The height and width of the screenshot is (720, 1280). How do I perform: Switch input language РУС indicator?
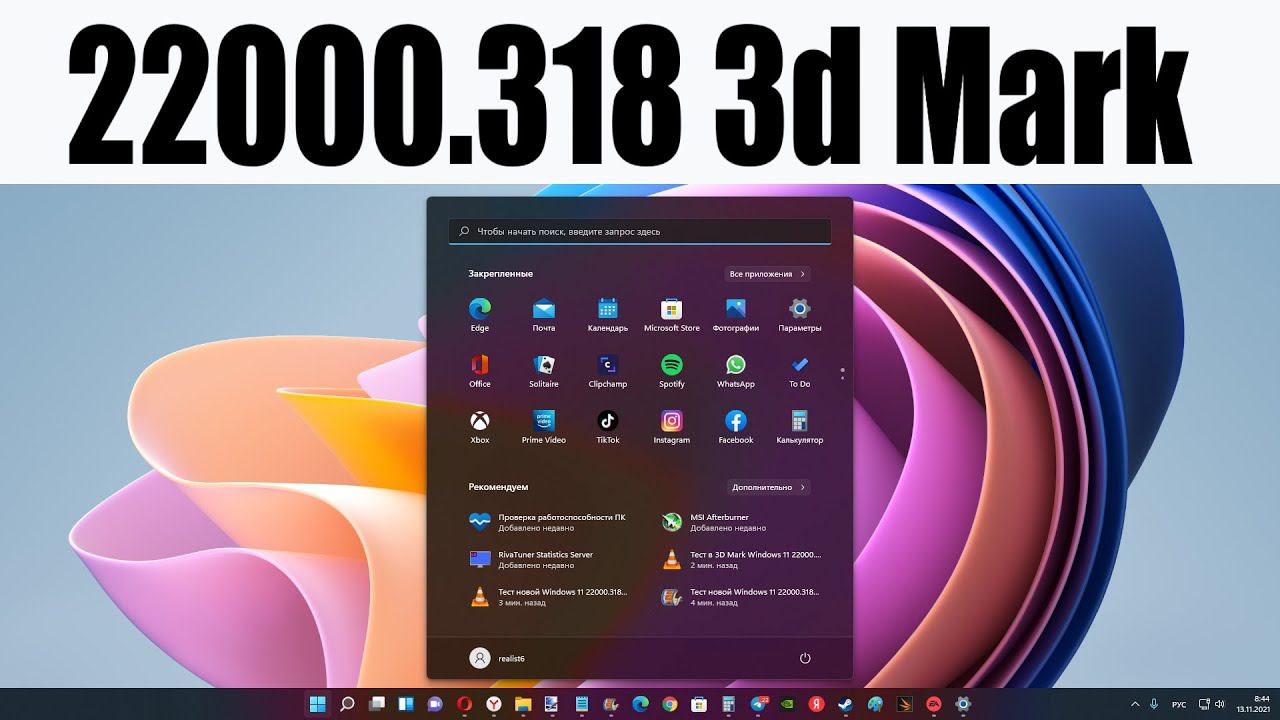pos(1179,704)
